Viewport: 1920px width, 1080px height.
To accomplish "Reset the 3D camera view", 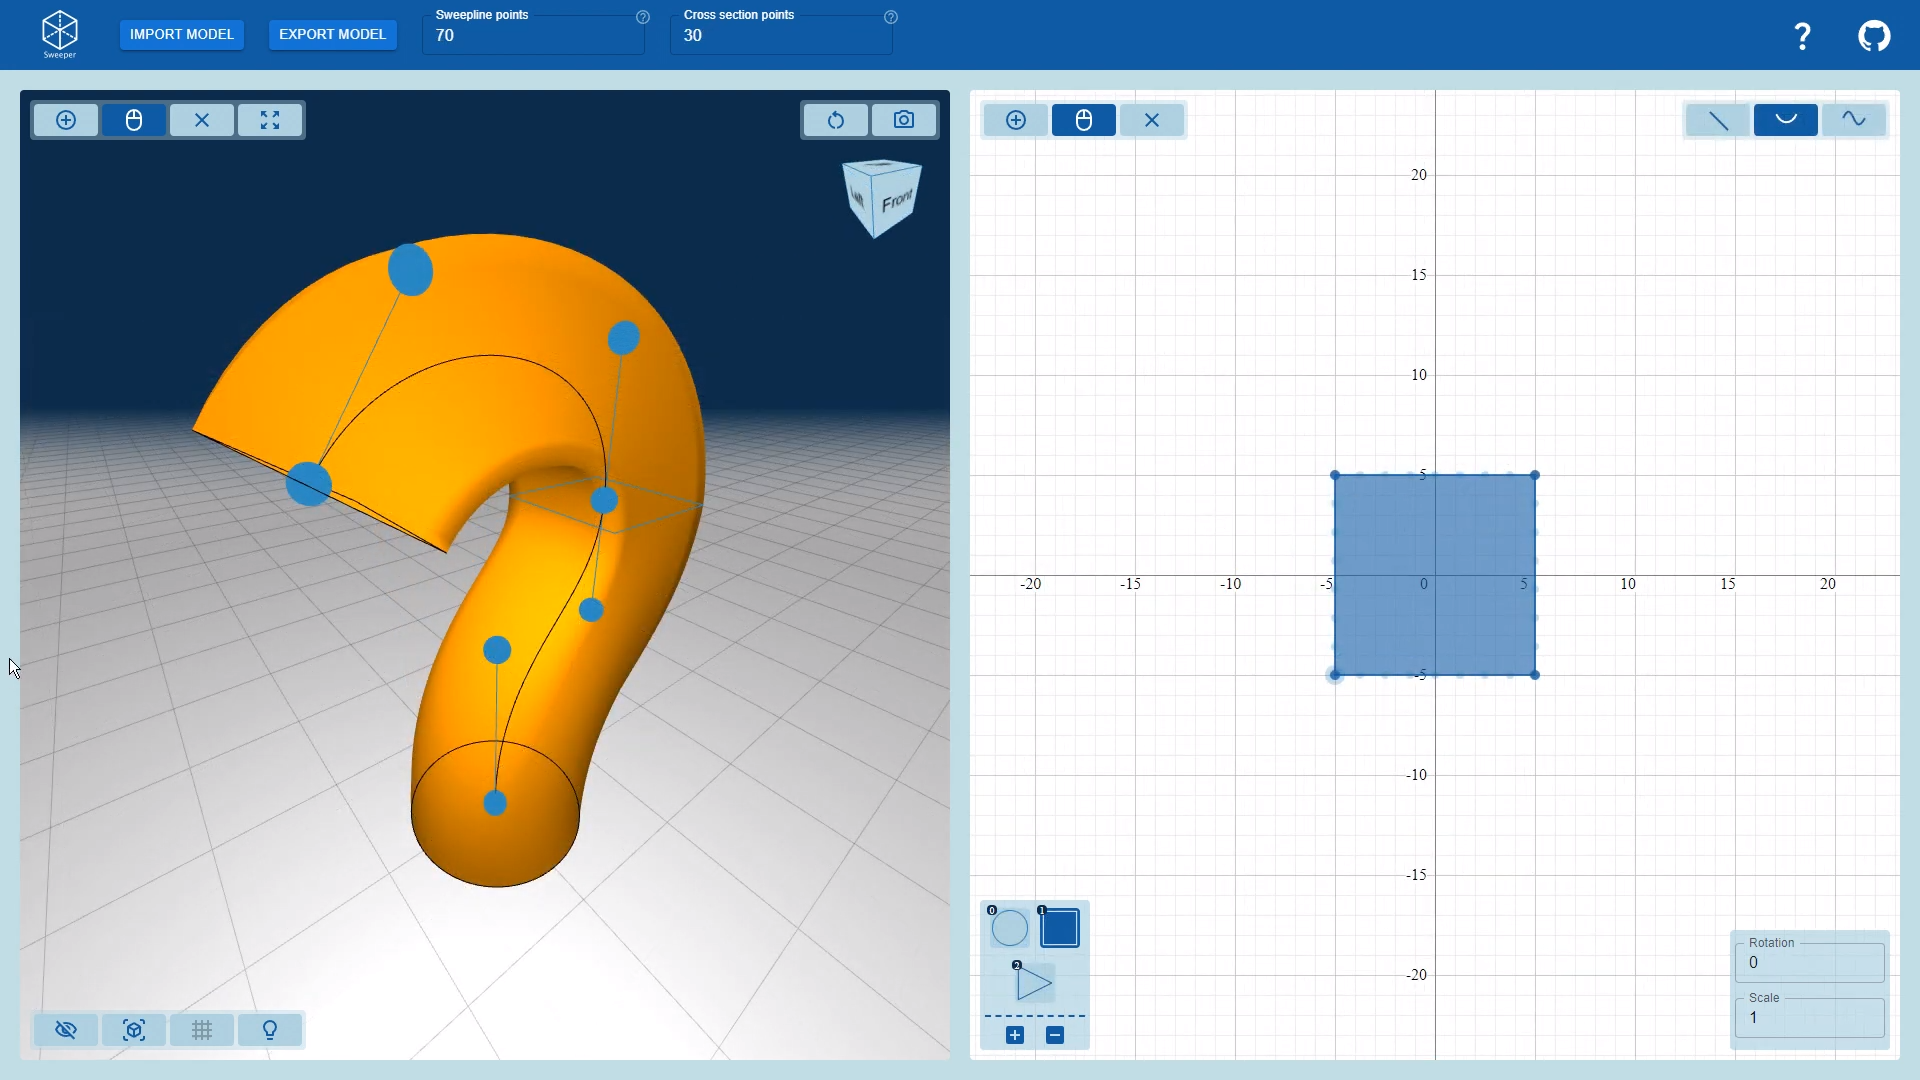I will coord(836,120).
